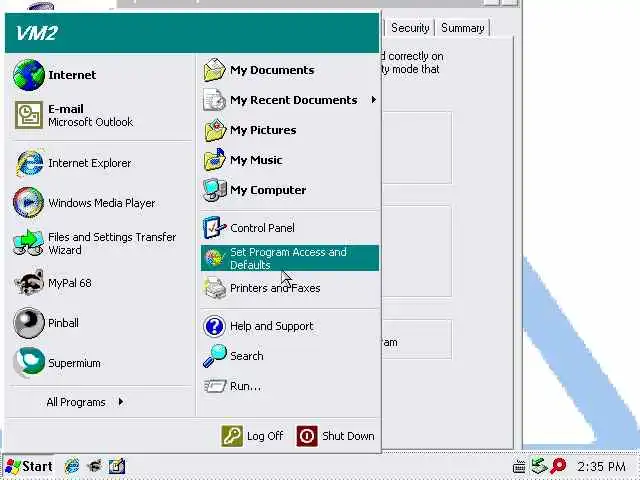Viewport: 640px width, 480px height.
Task: Select the Run... label text
Action: click(x=245, y=386)
